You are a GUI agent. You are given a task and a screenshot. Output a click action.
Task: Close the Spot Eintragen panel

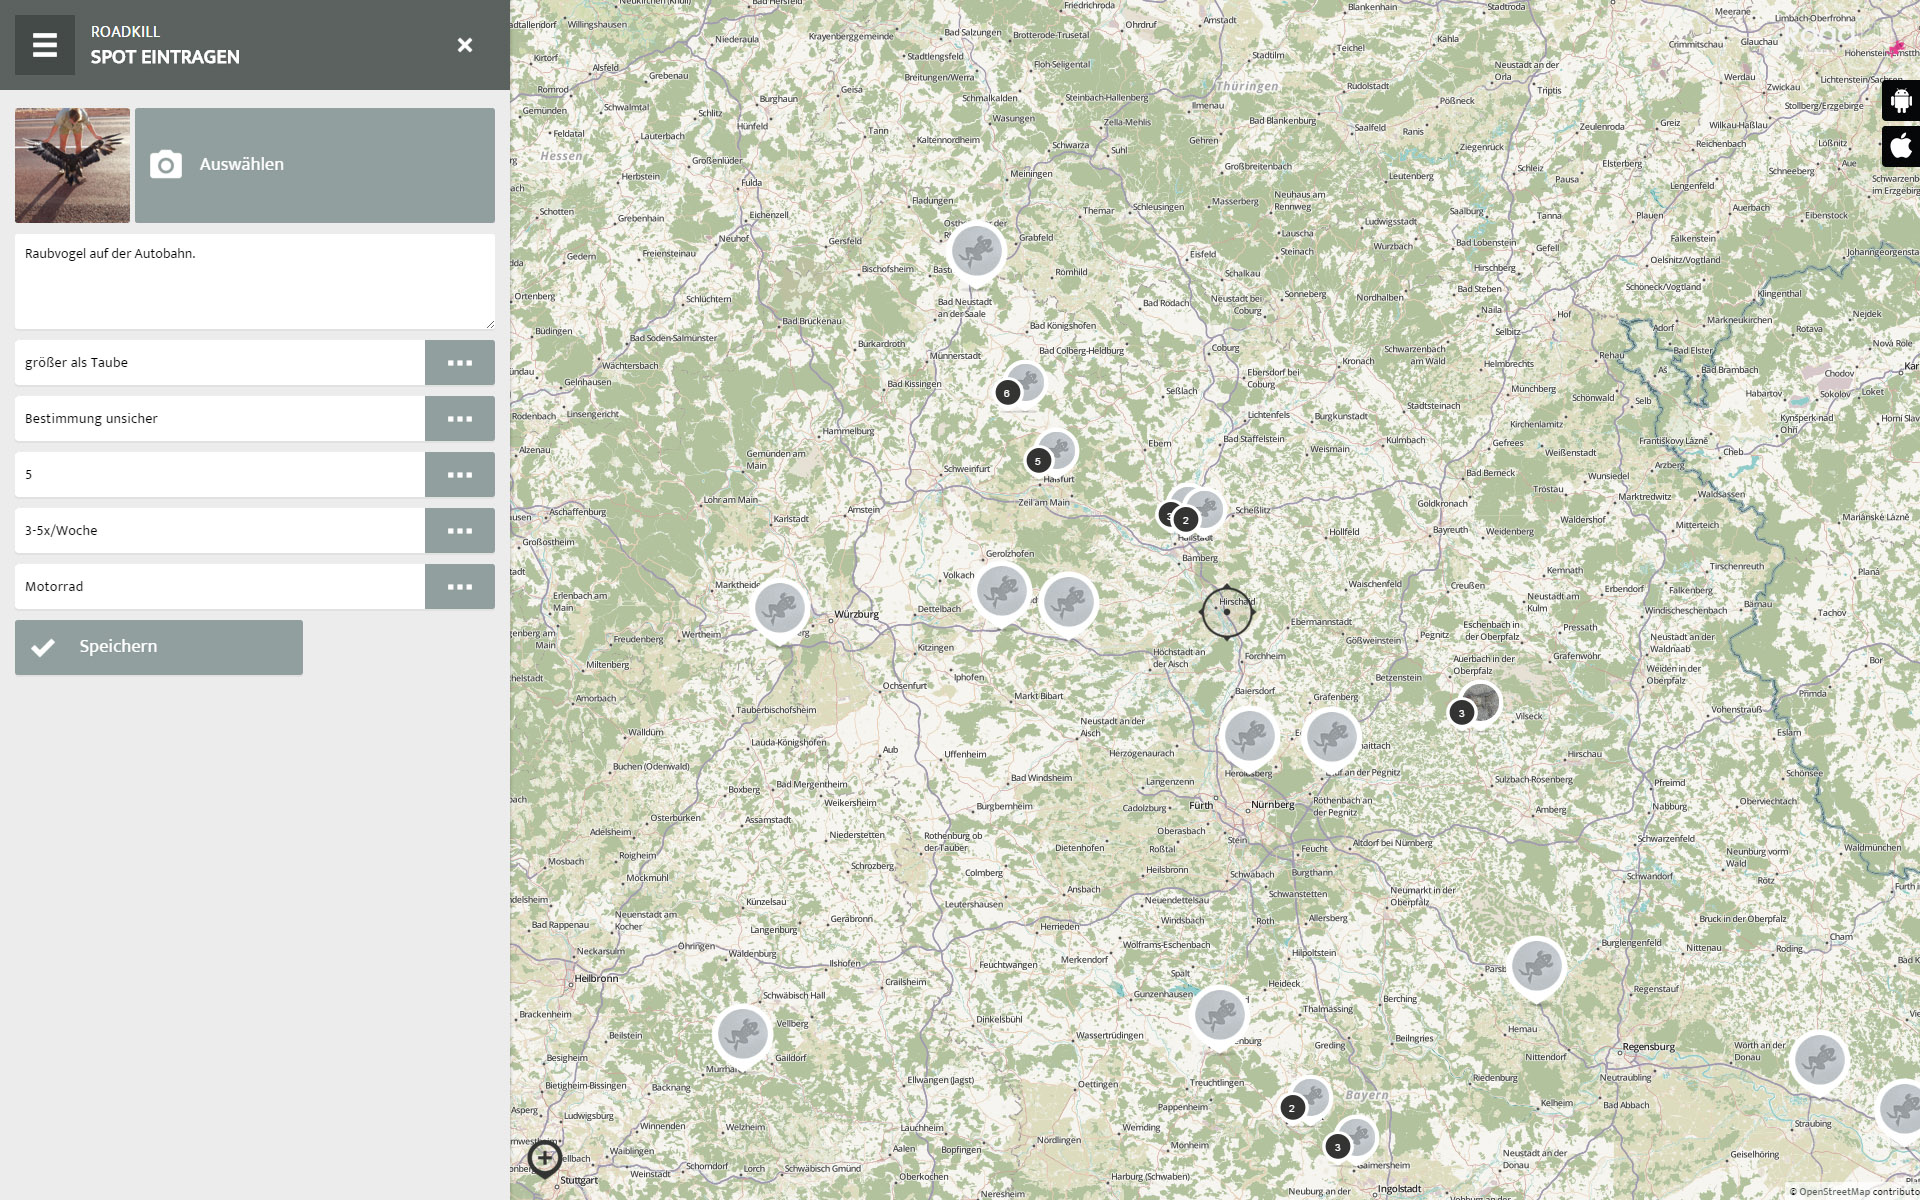pyautogui.click(x=464, y=45)
